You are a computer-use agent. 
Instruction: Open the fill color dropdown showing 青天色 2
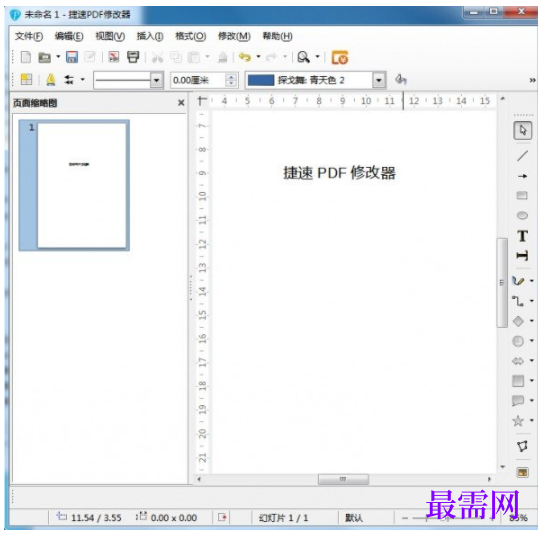[x=378, y=80]
